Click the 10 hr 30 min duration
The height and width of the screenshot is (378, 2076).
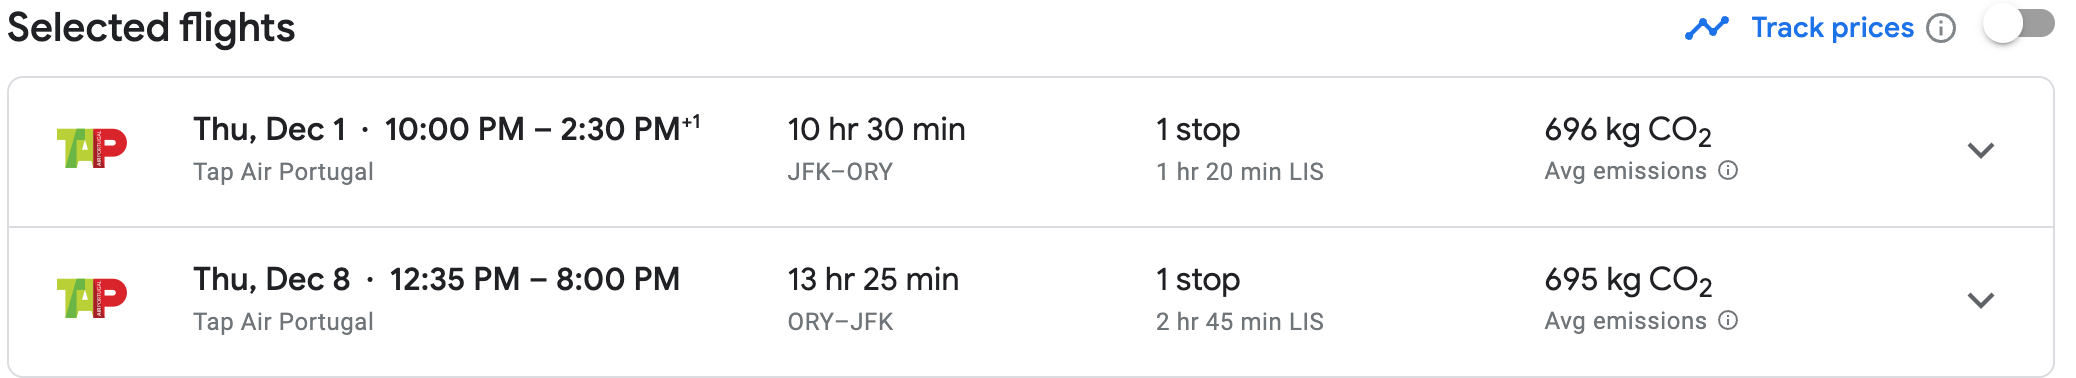click(876, 129)
